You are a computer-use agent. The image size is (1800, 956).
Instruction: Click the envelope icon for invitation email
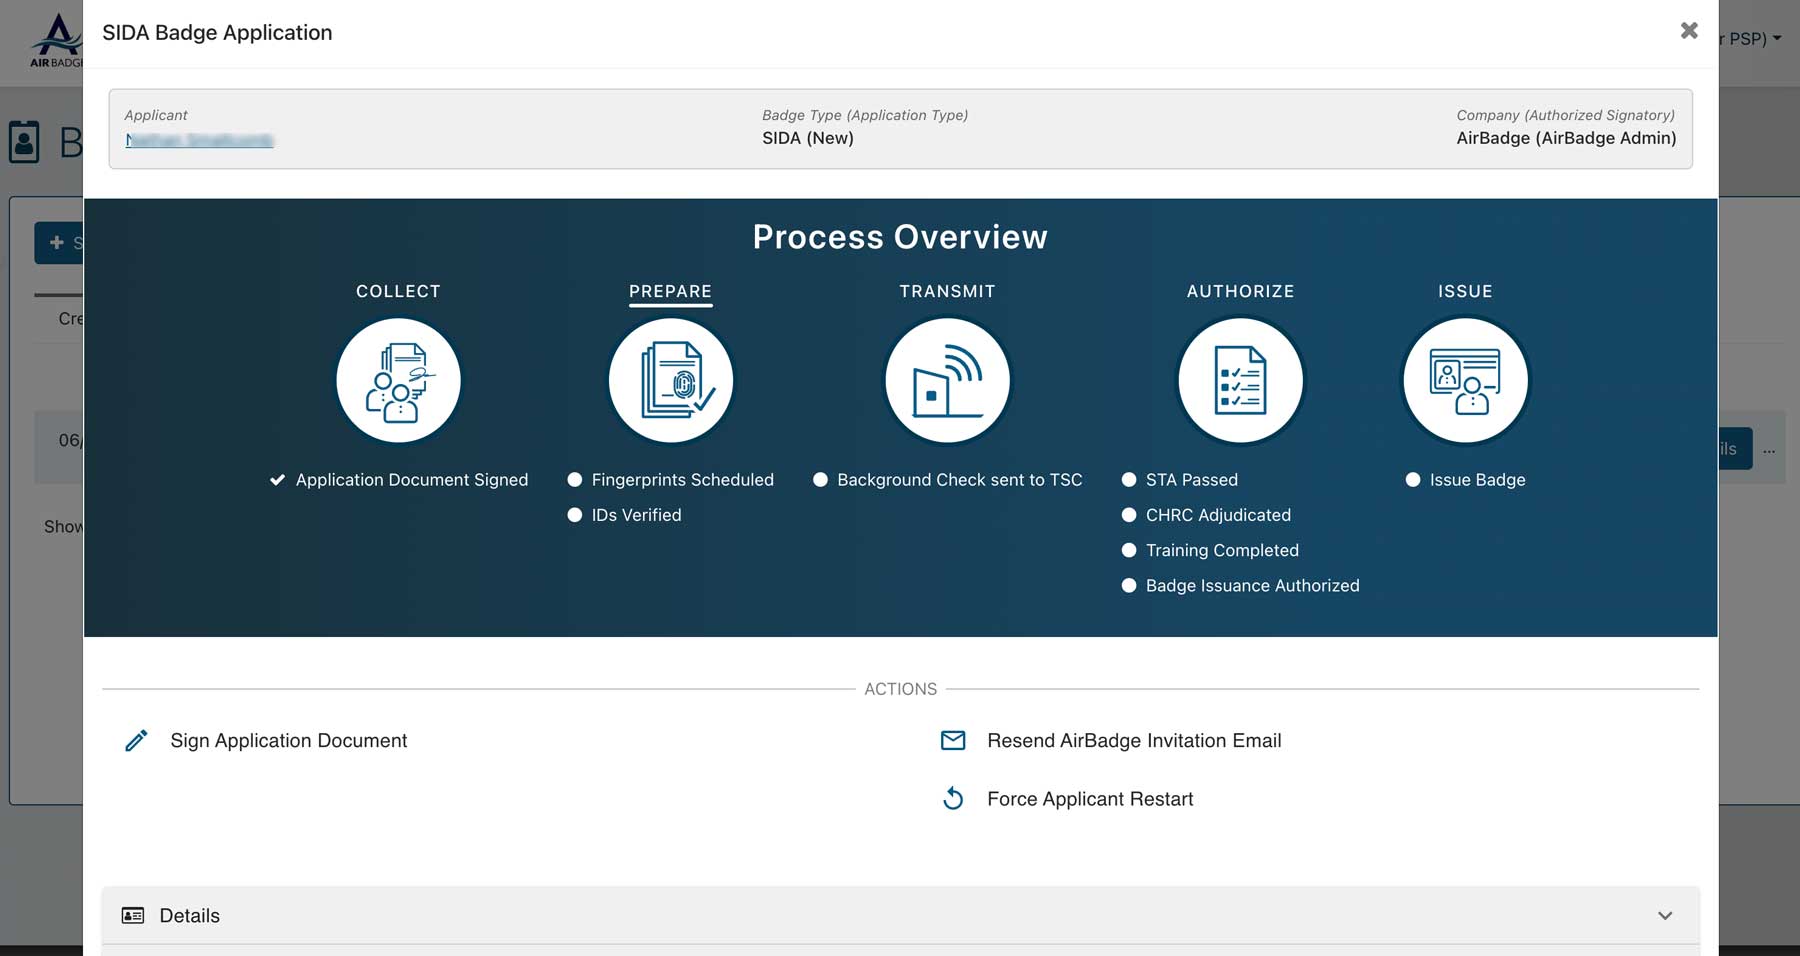click(953, 741)
